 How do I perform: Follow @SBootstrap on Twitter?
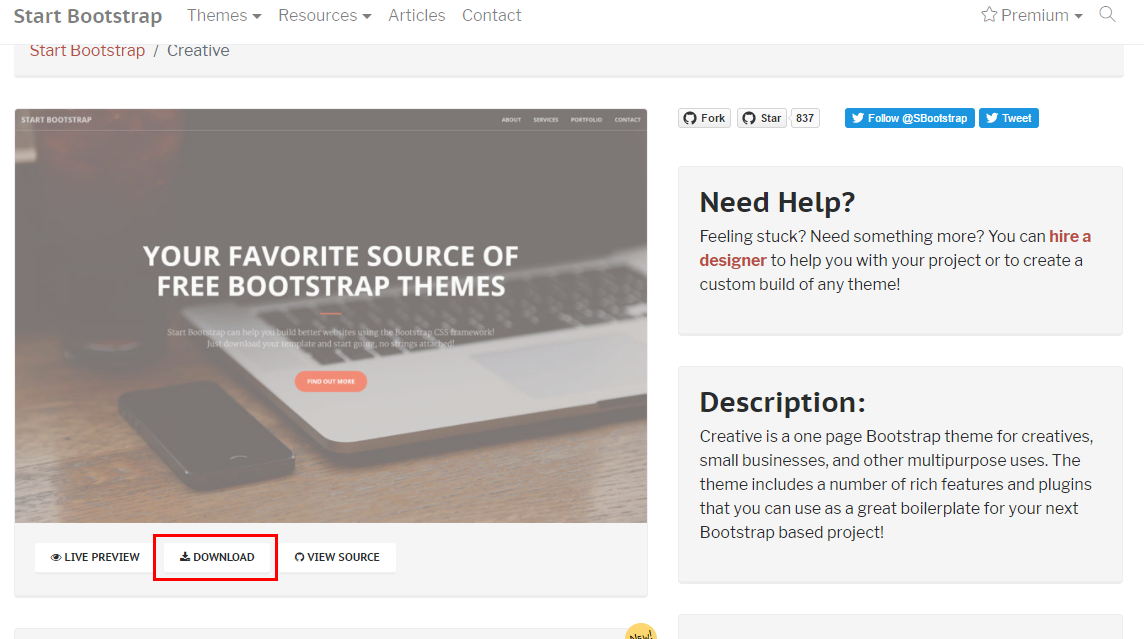pyautogui.click(x=910, y=118)
